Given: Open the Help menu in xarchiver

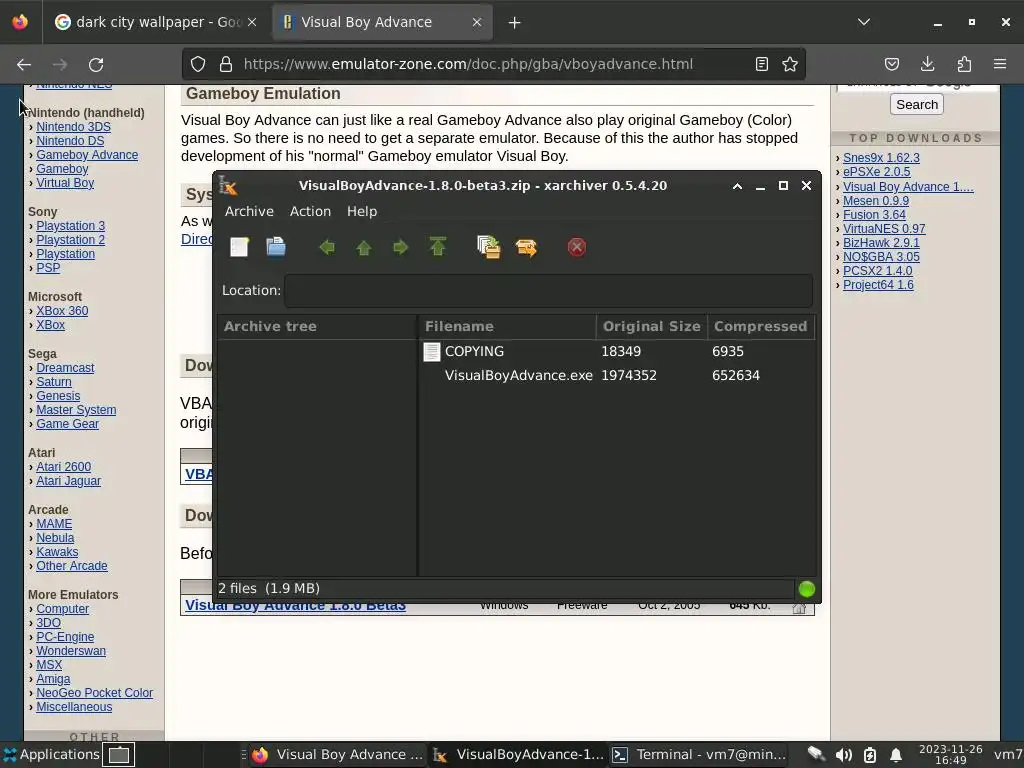Looking at the screenshot, I should click(x=362, y=212).
